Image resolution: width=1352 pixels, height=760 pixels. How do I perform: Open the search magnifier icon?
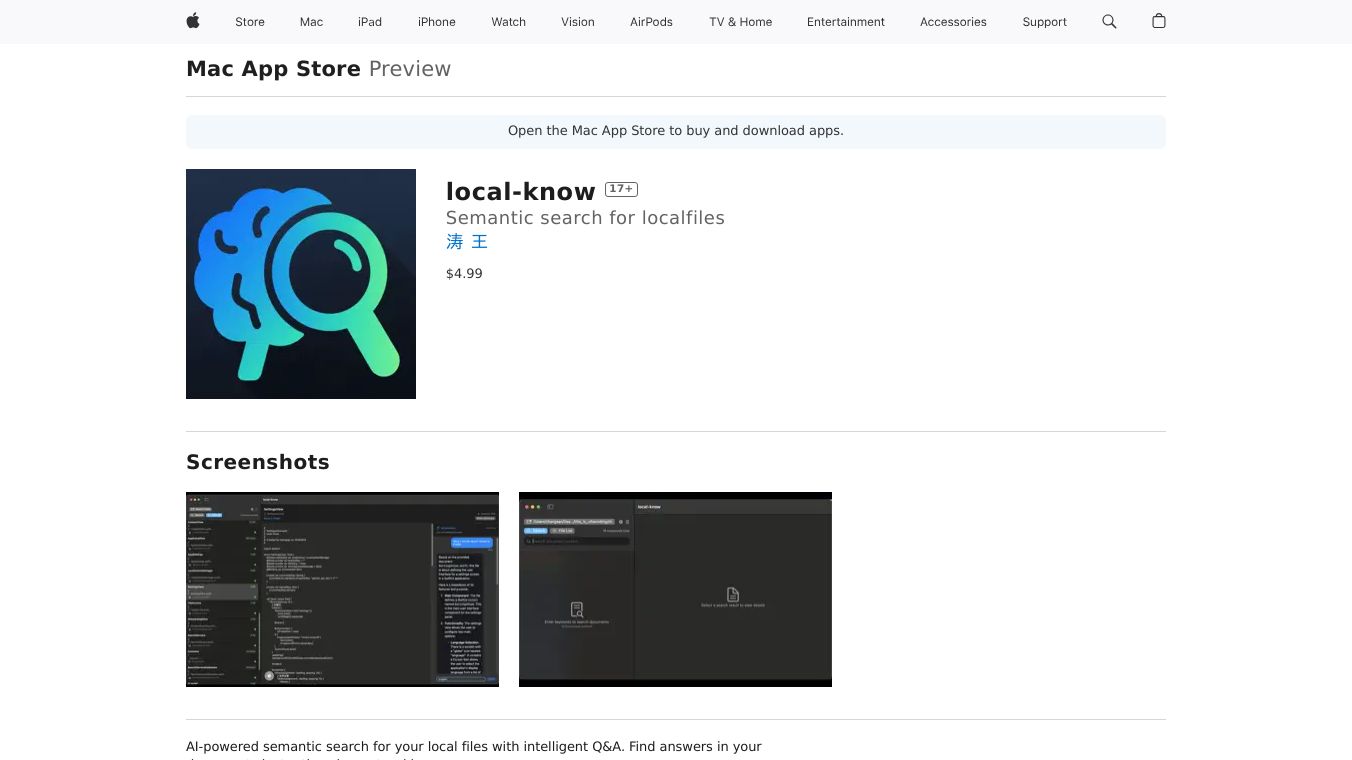[x=1109, y=21]
